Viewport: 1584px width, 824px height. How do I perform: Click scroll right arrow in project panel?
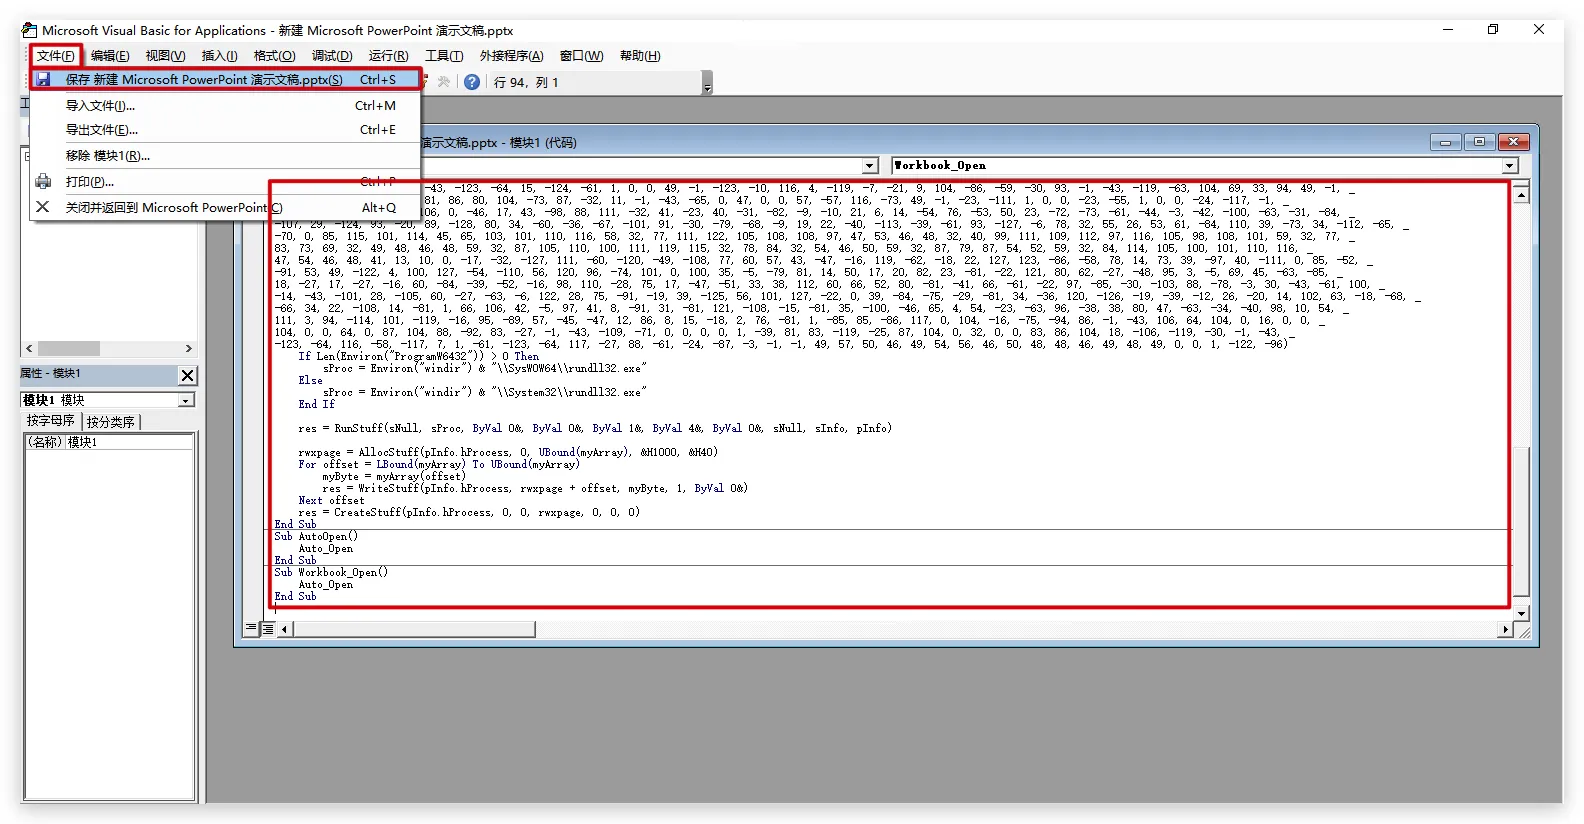pos(189,348)
